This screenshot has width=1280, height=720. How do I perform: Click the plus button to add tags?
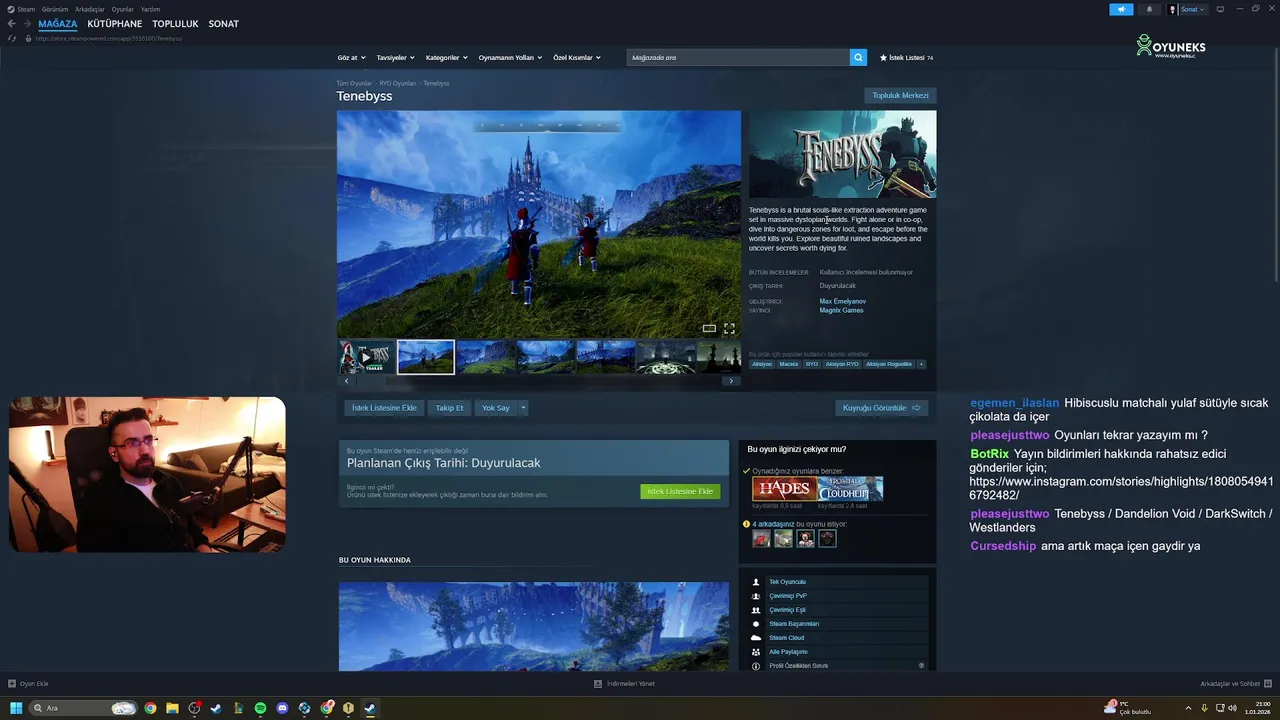[x=921, y=364]
